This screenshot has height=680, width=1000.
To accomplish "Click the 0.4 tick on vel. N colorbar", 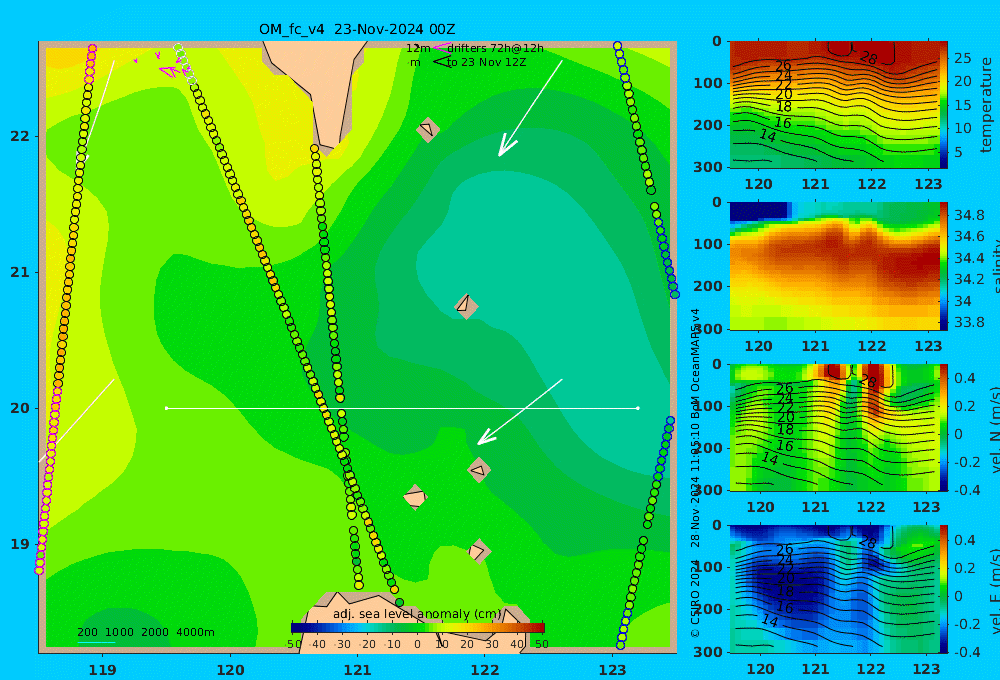I will tap(965, 378).
